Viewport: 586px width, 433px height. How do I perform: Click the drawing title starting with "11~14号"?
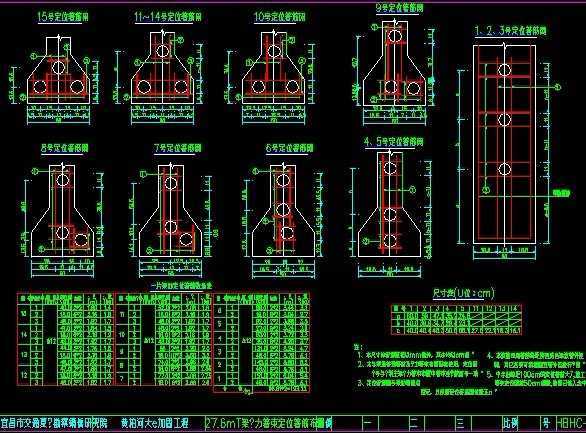coord(168,17)
